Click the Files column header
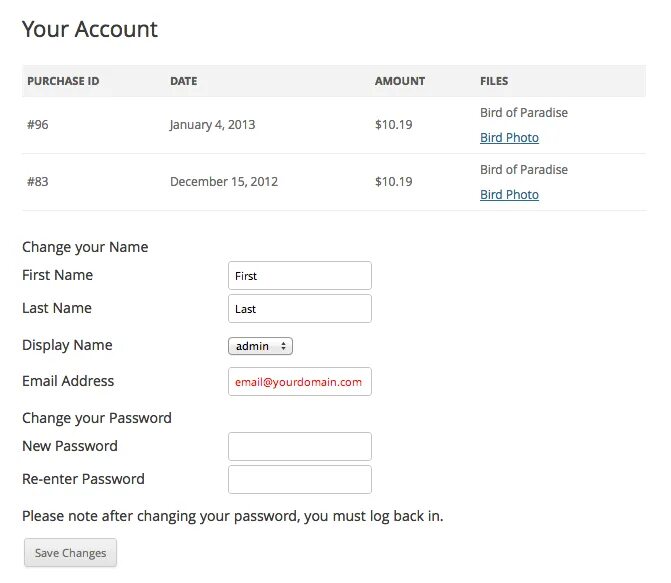This screenshot has height=583, width=671. coord(494,81)
